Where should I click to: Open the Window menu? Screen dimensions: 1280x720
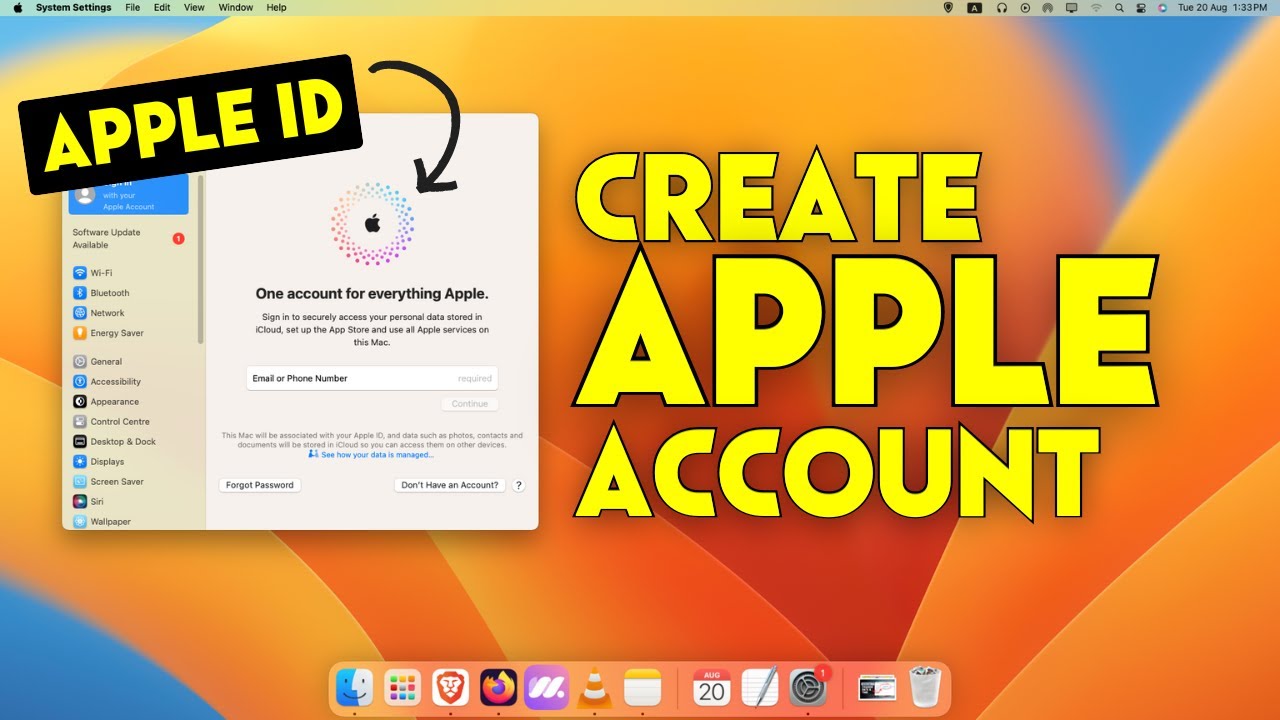tap(236, 7)
